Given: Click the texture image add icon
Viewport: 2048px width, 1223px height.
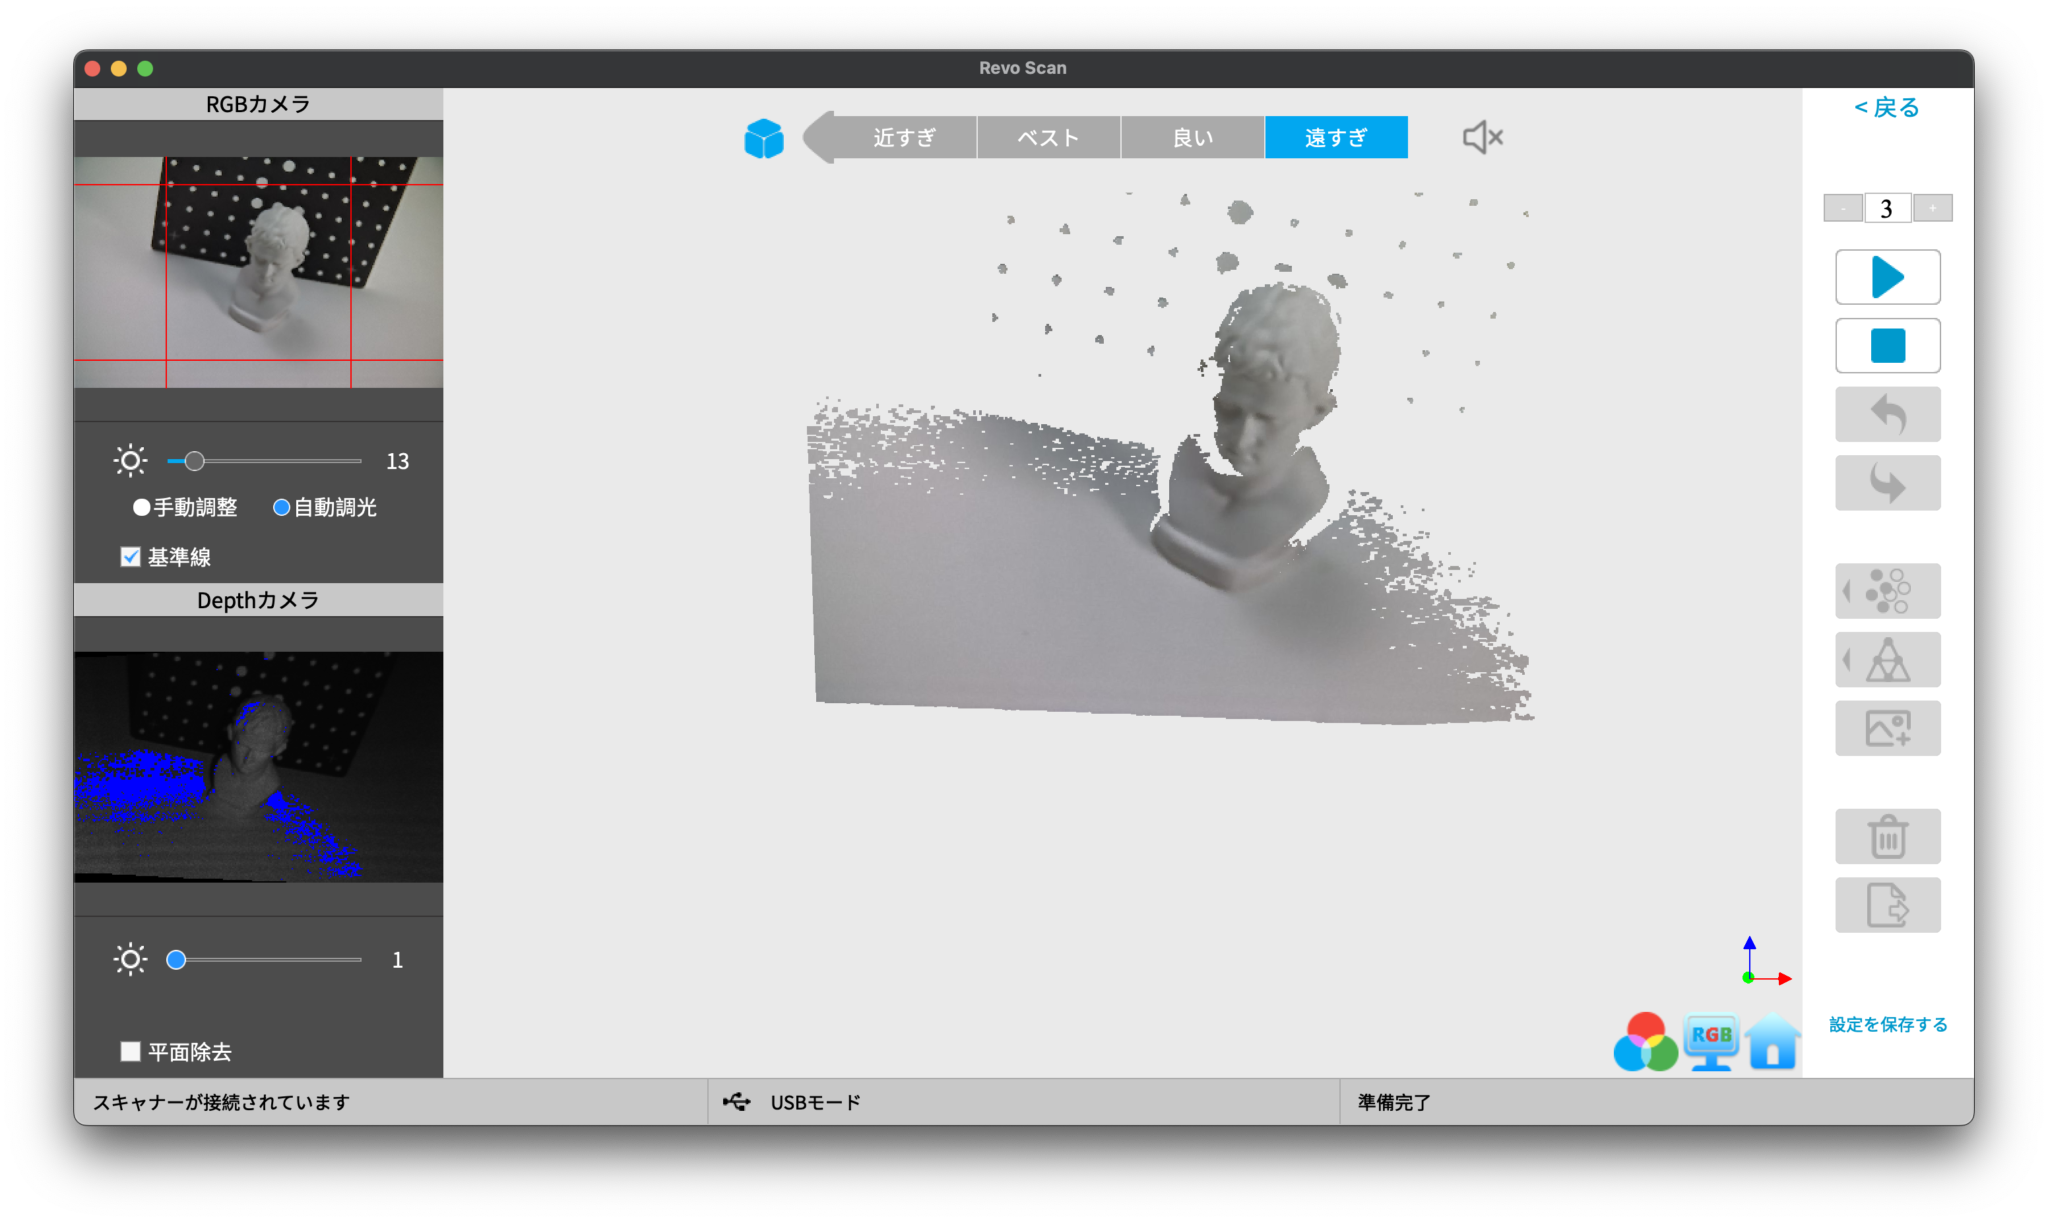Looking at the screenshot, I should click(1887, 728).
